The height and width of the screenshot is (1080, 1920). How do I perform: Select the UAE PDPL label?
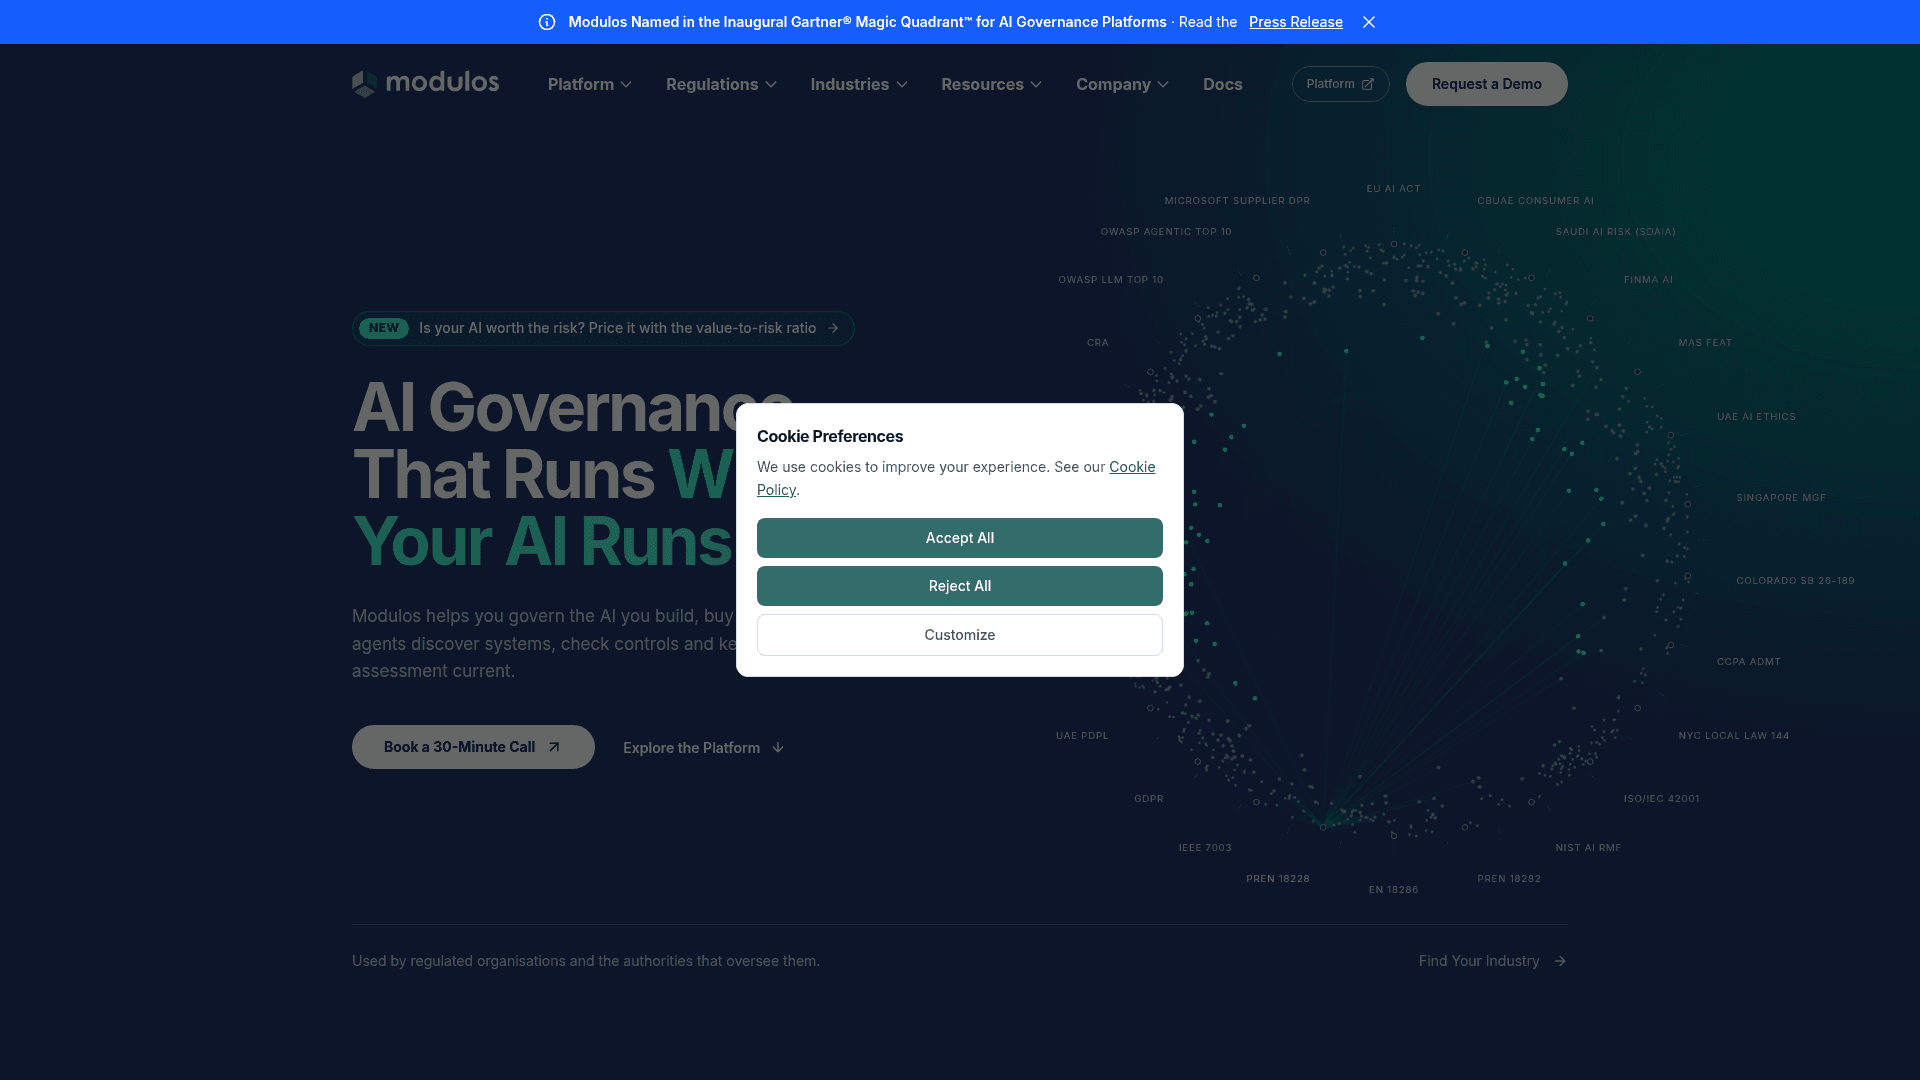point(1082,736)
